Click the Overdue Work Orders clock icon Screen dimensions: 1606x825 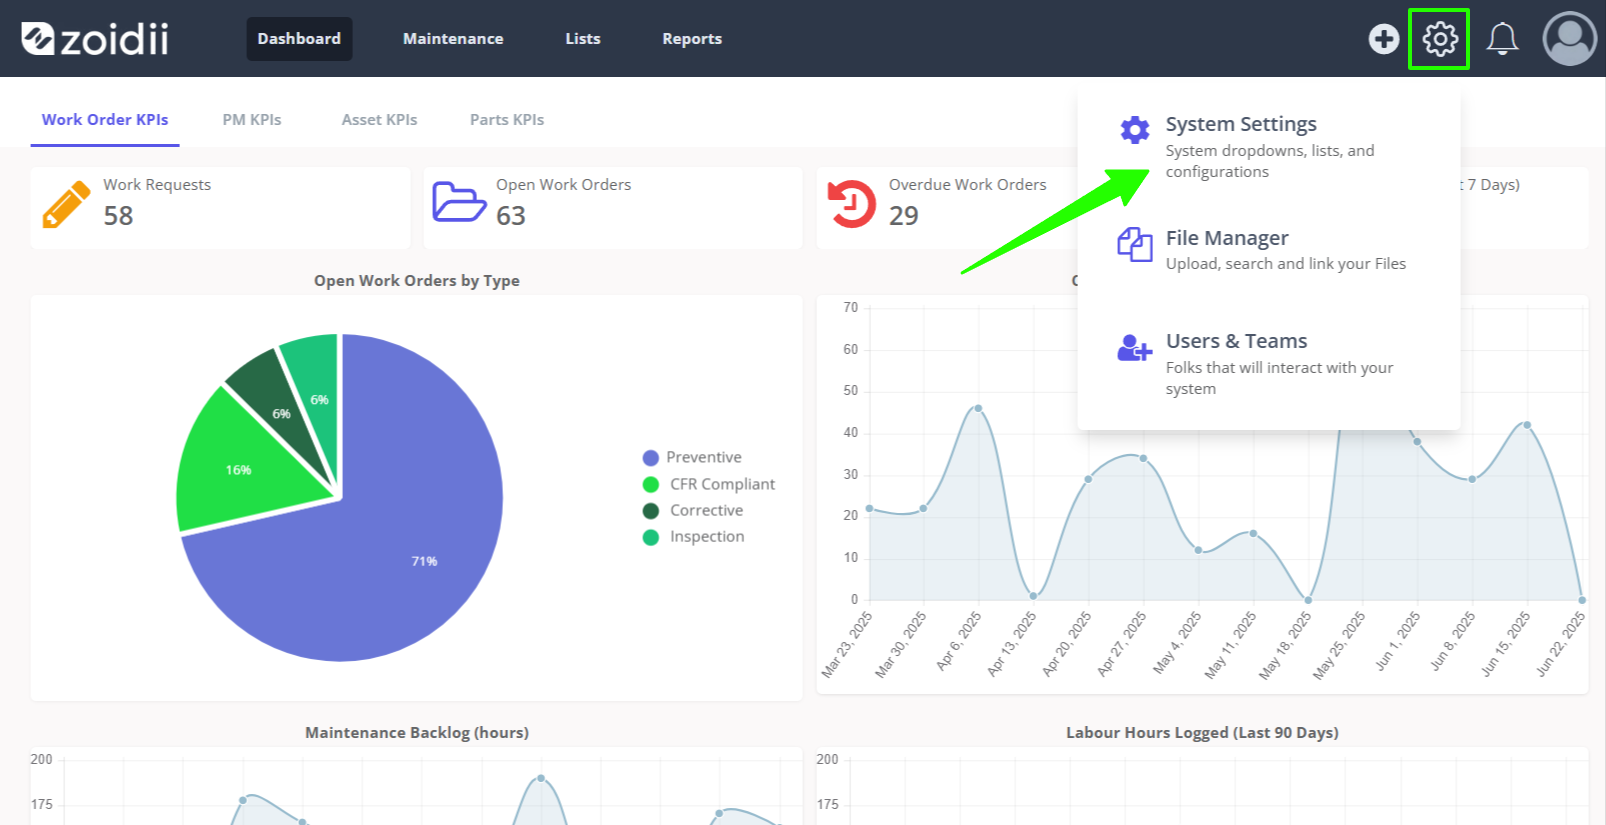pos(851,204)
